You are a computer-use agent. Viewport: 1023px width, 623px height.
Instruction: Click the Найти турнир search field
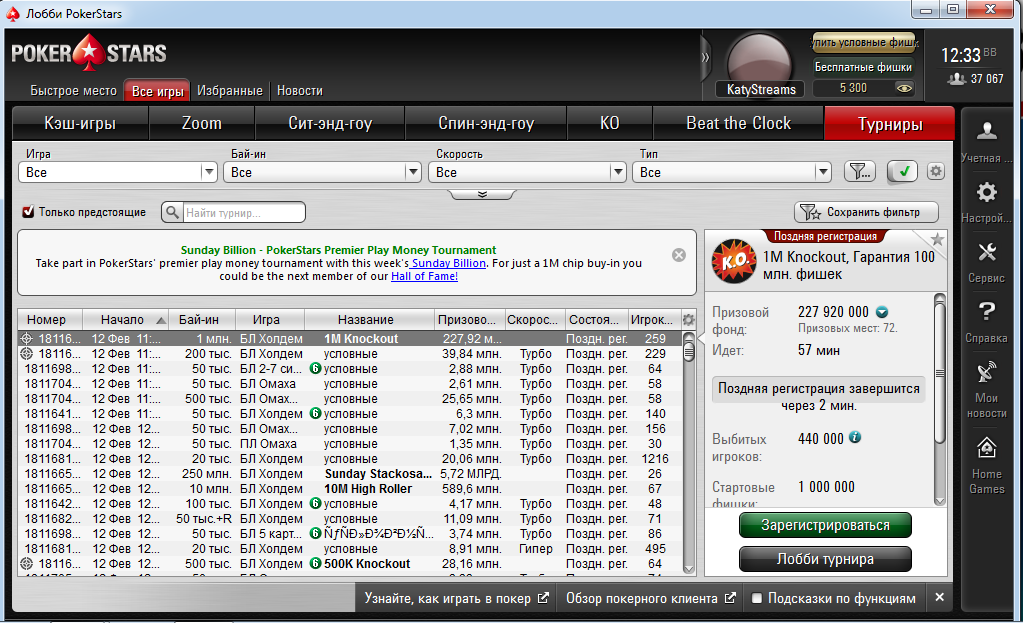243,213
